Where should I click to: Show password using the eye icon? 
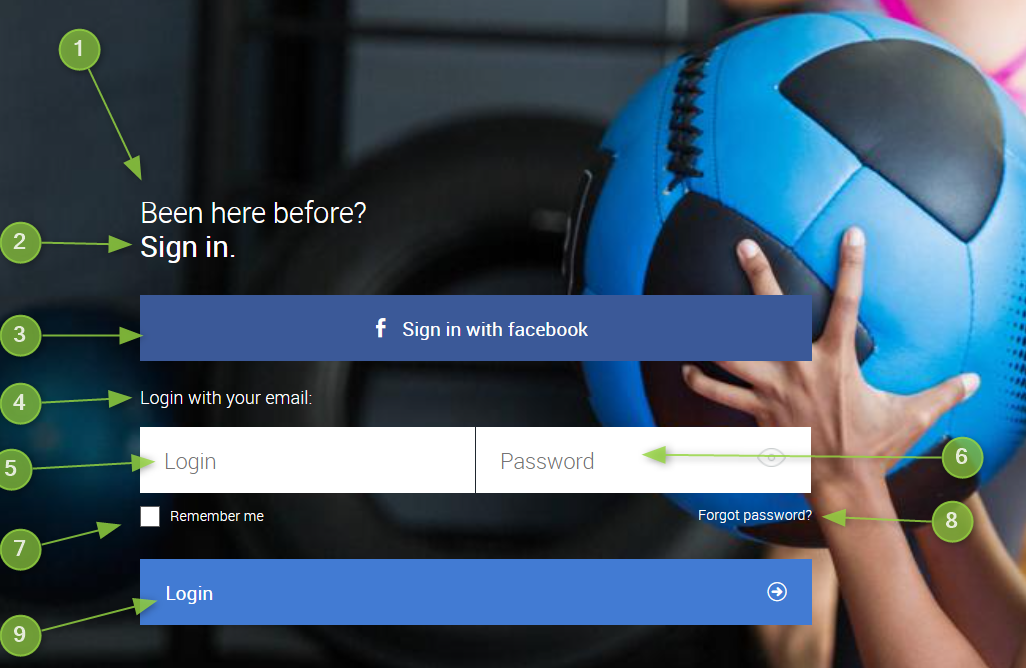coord(771,457)
